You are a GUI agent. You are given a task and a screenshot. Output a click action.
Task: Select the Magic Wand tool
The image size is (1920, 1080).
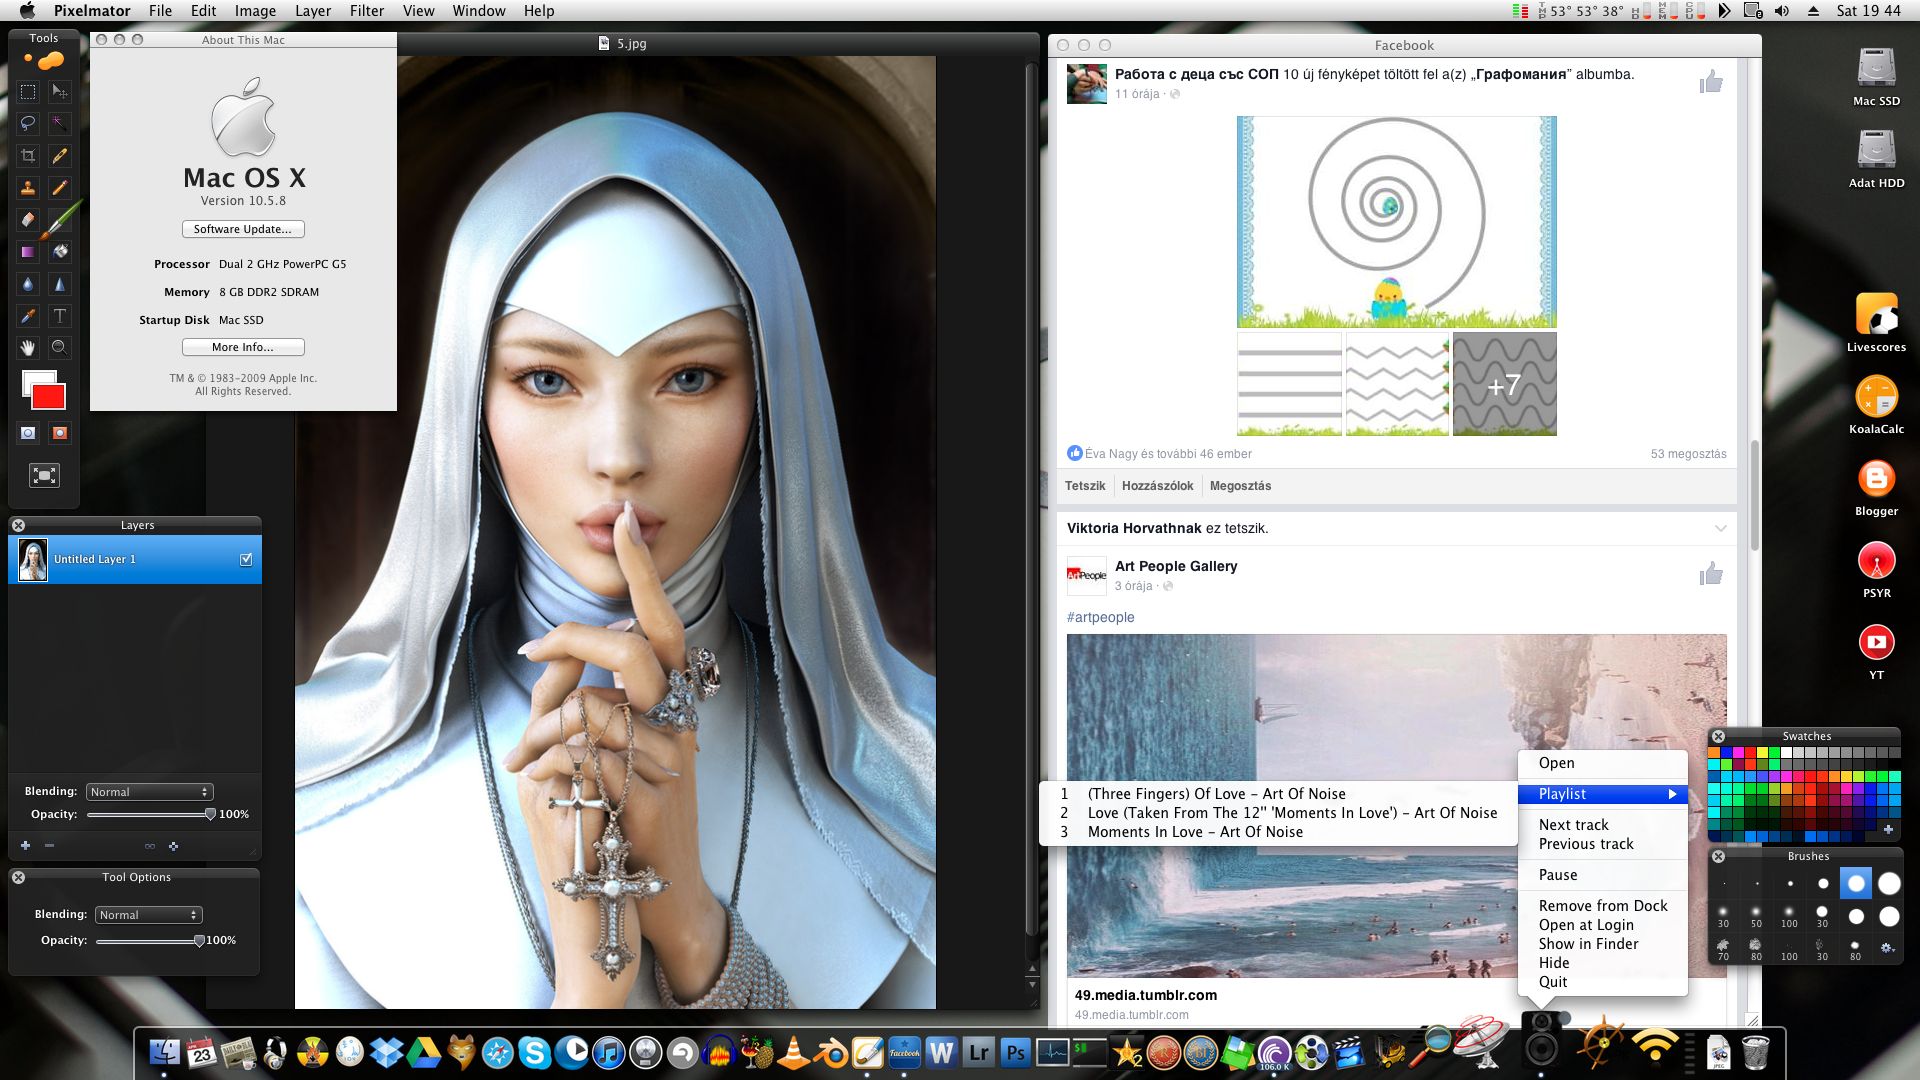point(60,123)
